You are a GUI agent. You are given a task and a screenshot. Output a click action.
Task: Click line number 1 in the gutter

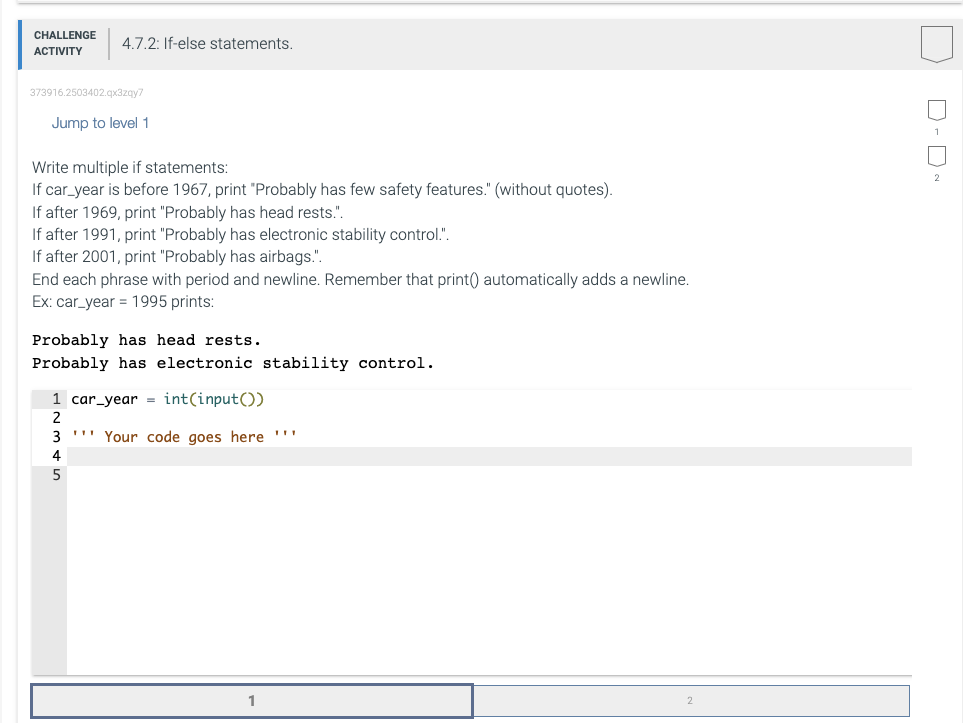(x=56, y=398)
